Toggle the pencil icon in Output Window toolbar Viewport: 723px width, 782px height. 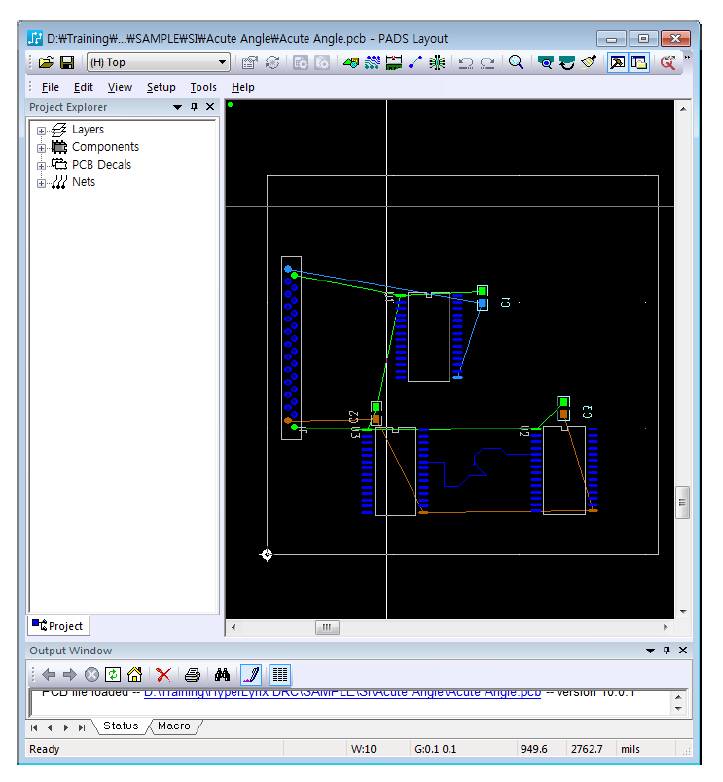pos(251,675)
